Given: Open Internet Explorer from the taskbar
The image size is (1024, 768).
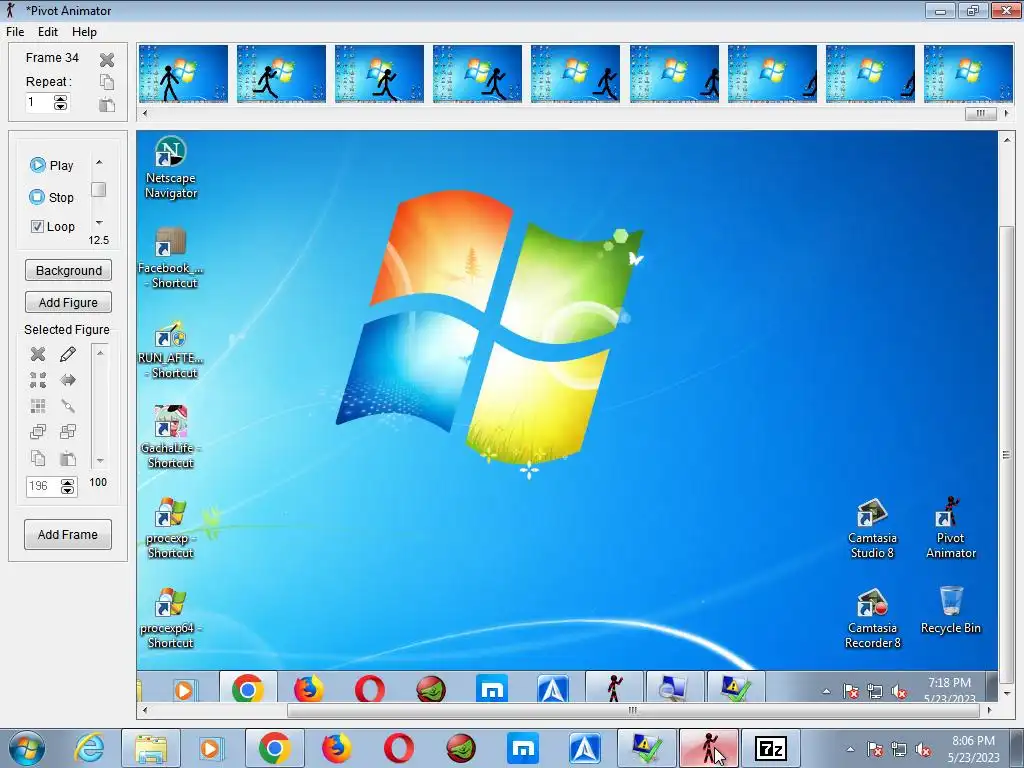Looking at the screenshot, I should 89,748.
